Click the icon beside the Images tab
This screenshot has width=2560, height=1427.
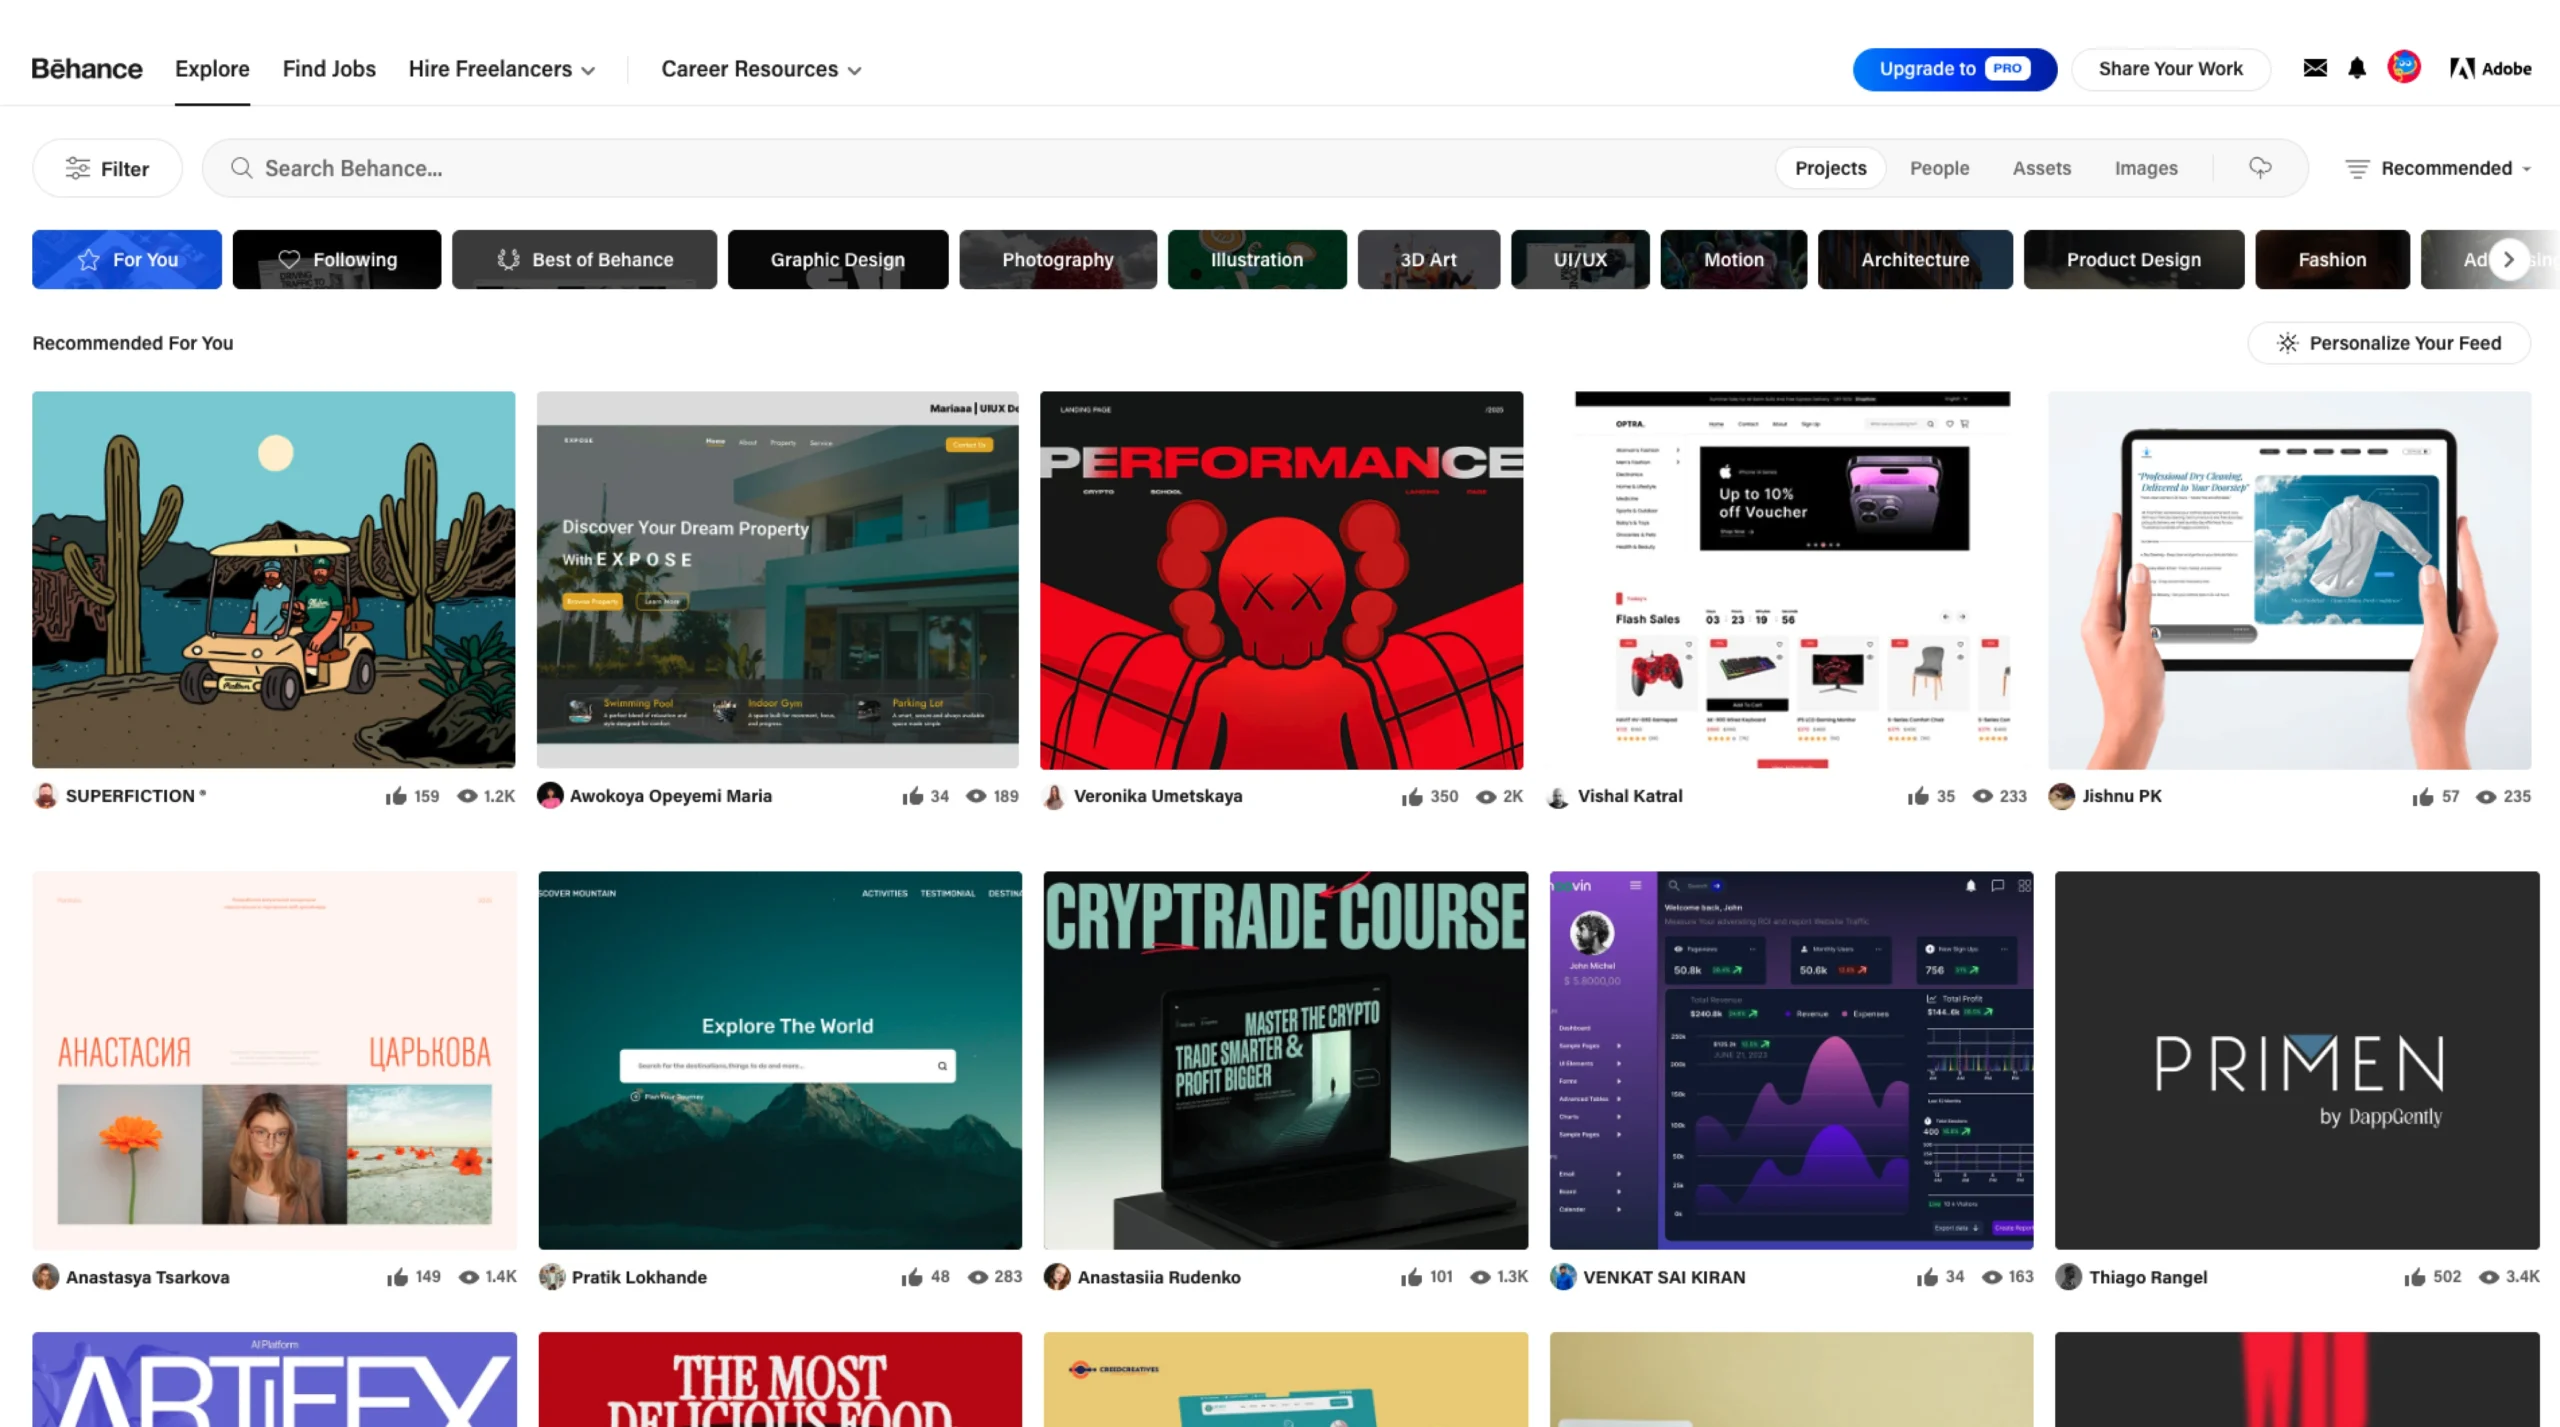point(2260,168)
